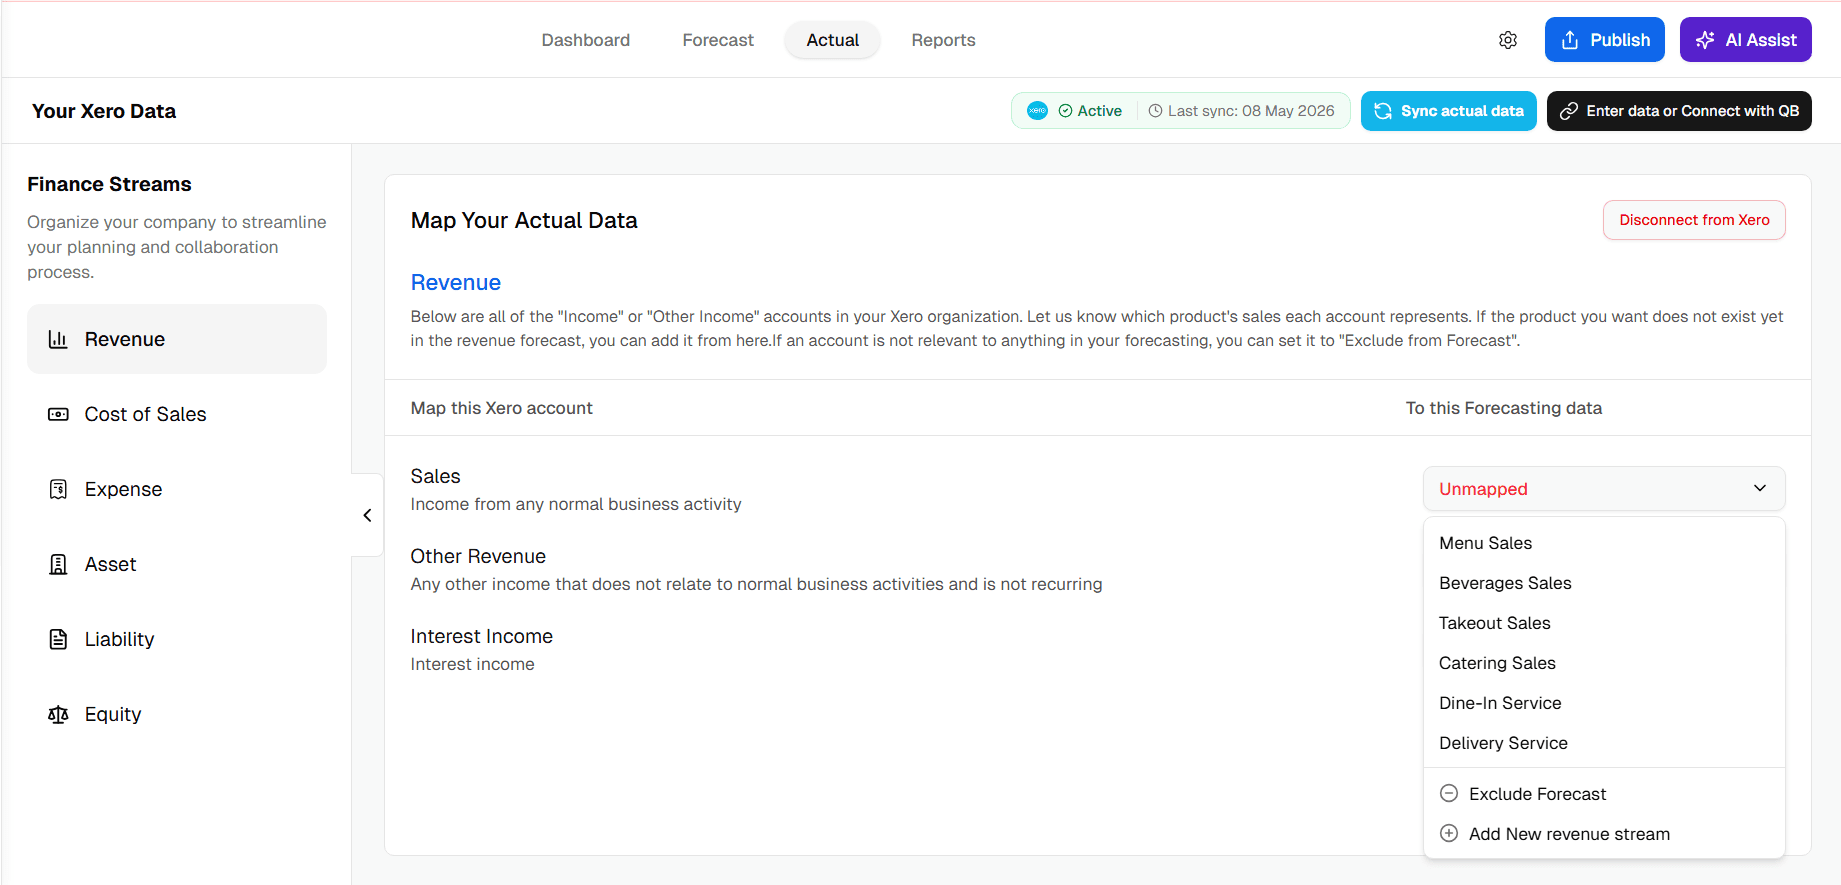The image size is (1841, 885).
Task: Disconnect from Xero
Action: click(x=1694, y=220)
